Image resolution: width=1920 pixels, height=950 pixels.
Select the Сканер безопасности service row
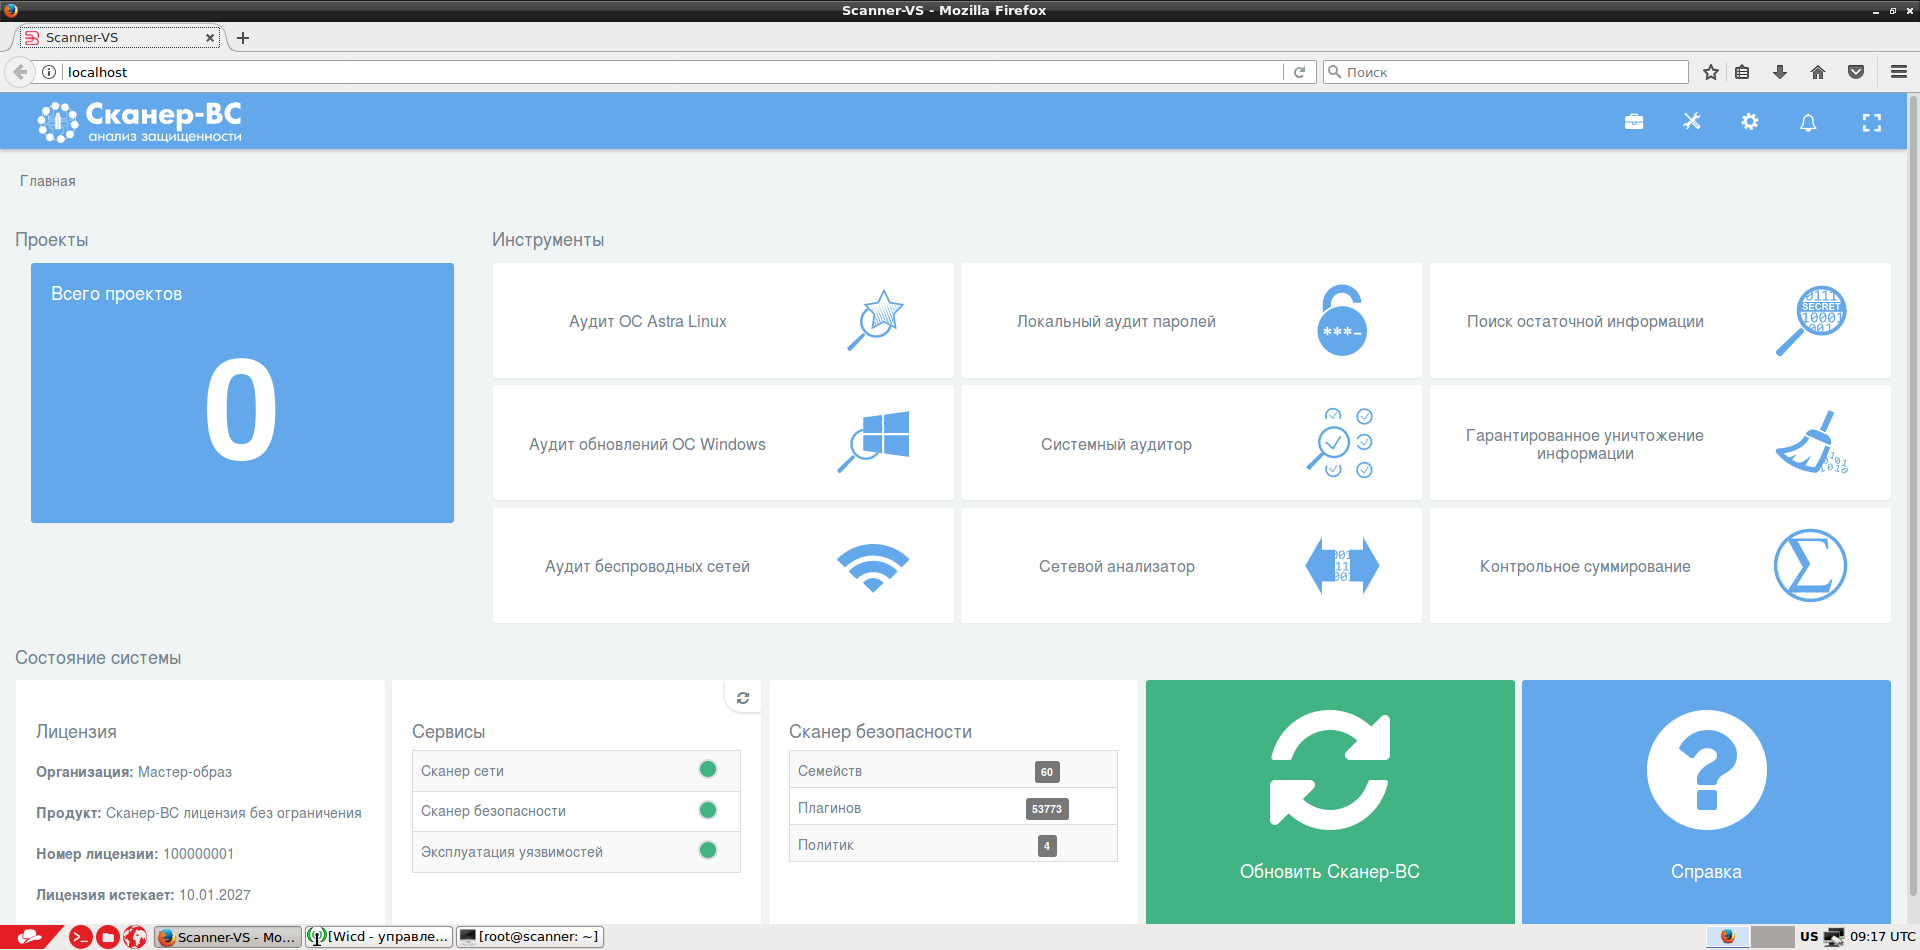(576, 811)
